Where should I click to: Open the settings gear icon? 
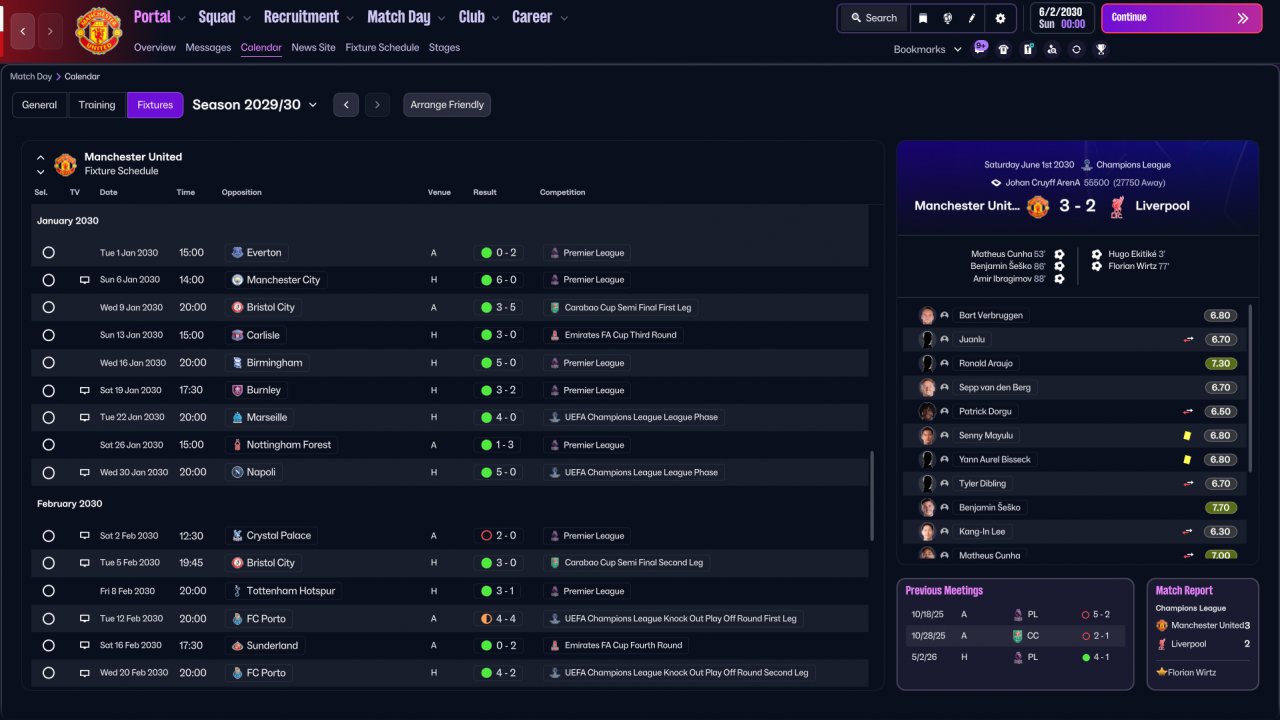(1000, 18)
